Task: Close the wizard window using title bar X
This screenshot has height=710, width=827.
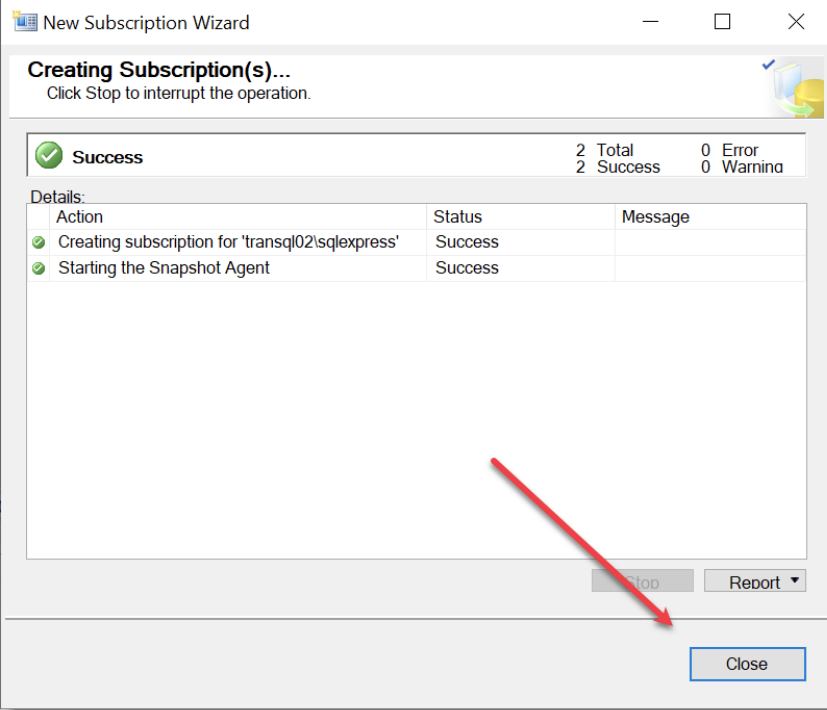Action: tap(796, 22)
